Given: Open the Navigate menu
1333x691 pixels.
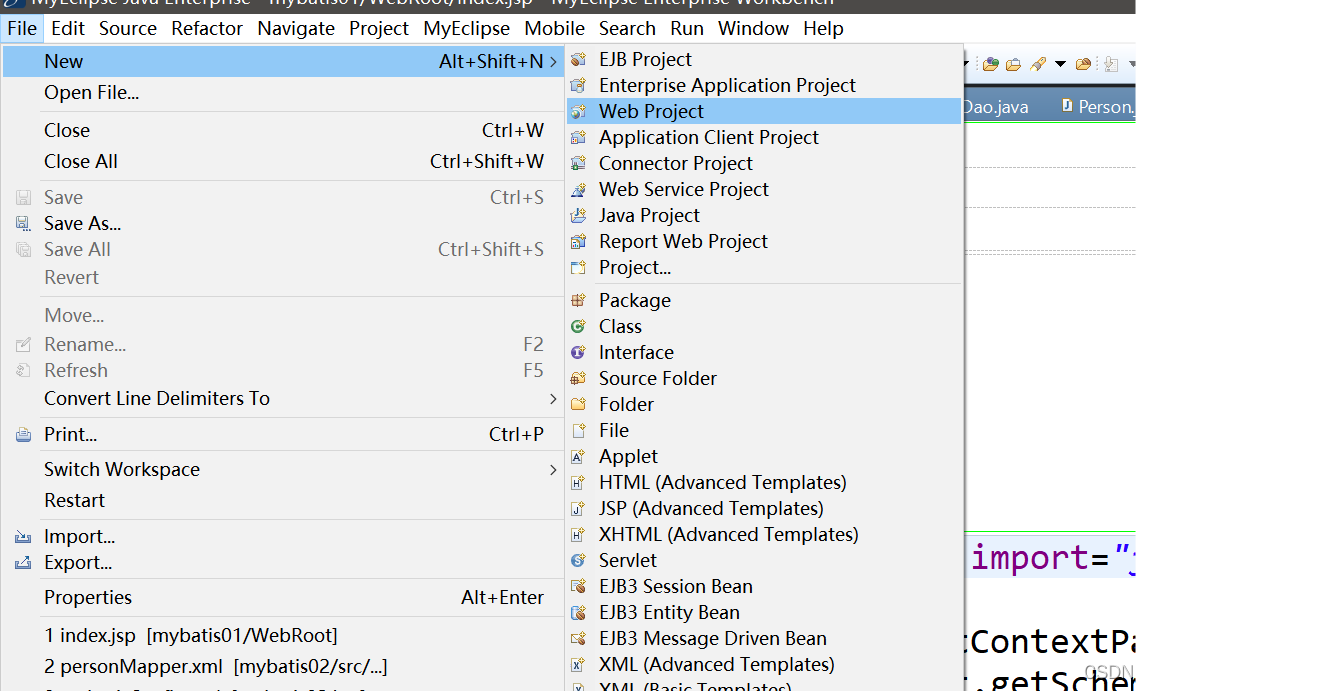Looking at the screenshot, I should 296,29.
